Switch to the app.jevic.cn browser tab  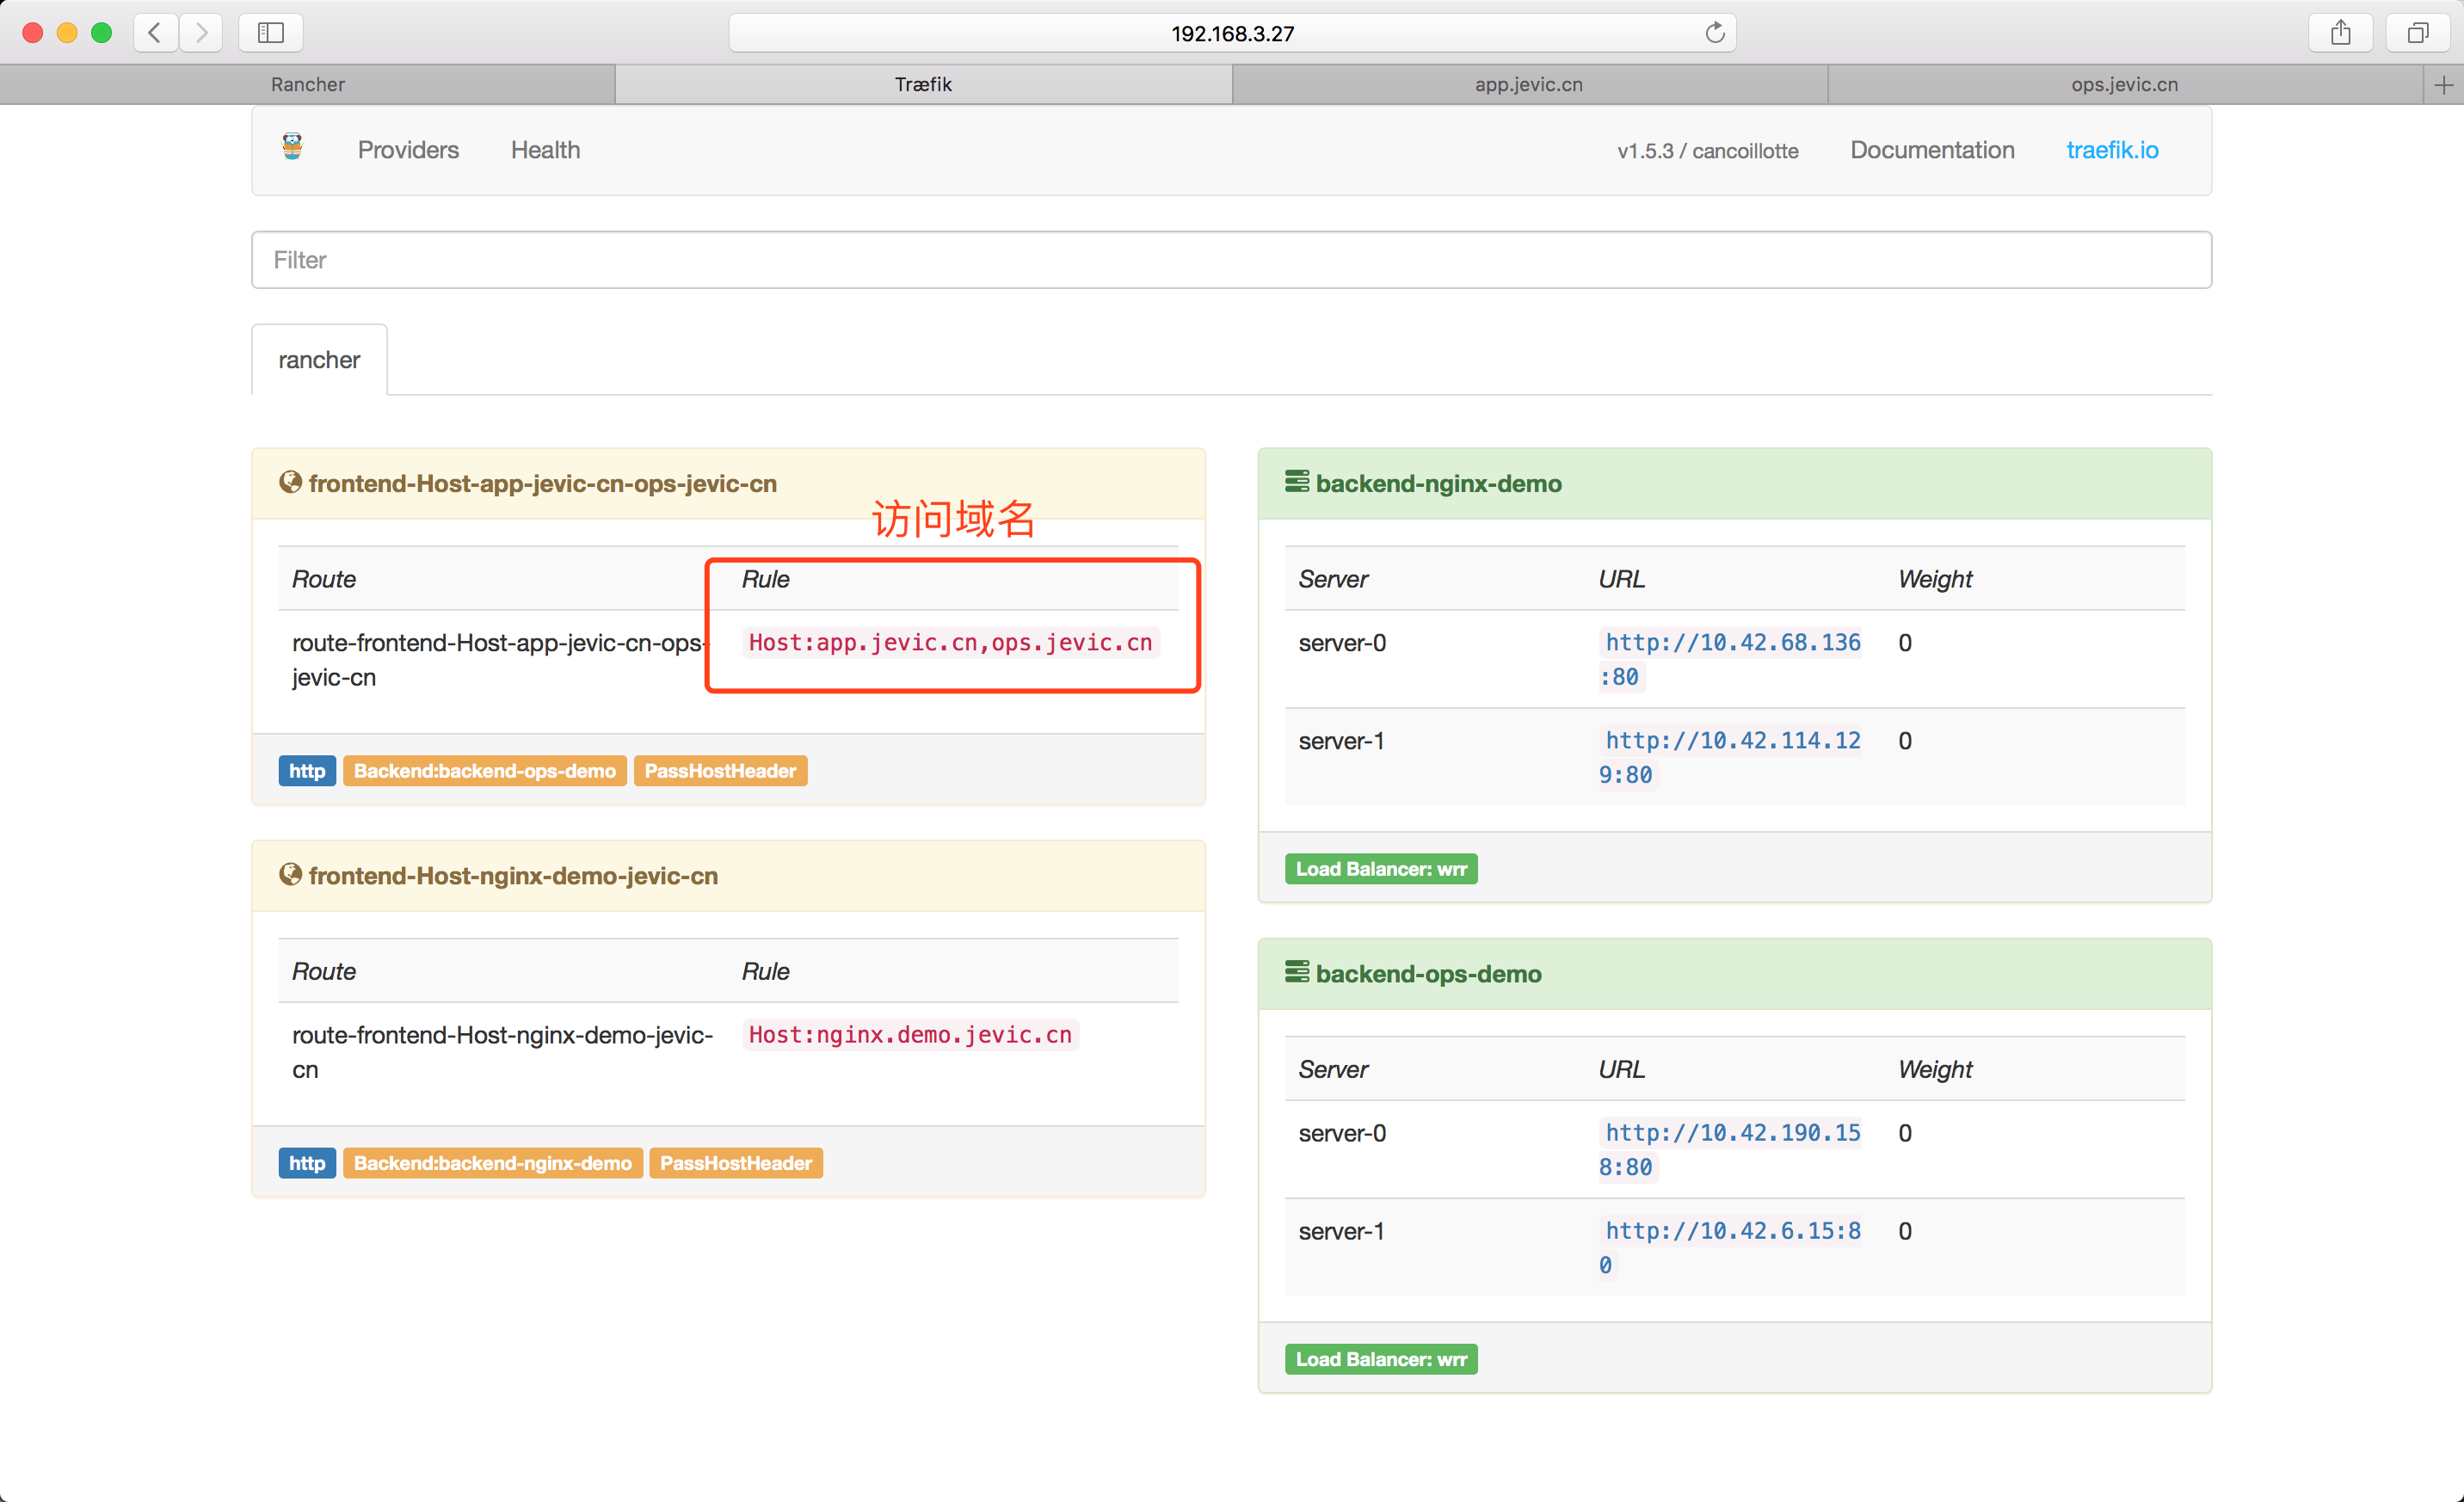(1528, 85)
